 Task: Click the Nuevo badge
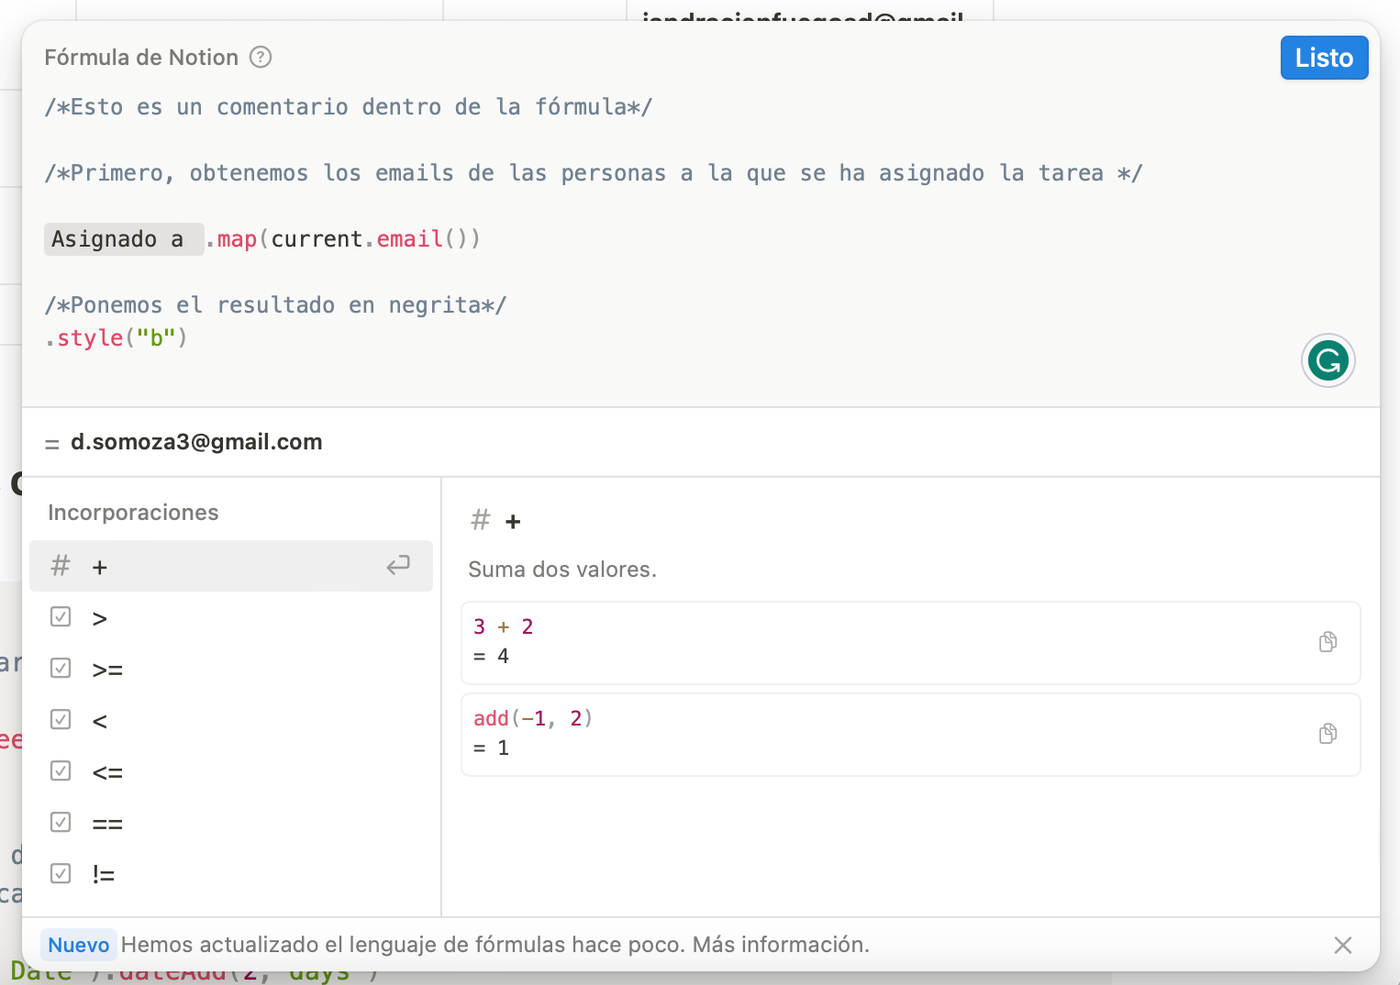coord(78,945)
